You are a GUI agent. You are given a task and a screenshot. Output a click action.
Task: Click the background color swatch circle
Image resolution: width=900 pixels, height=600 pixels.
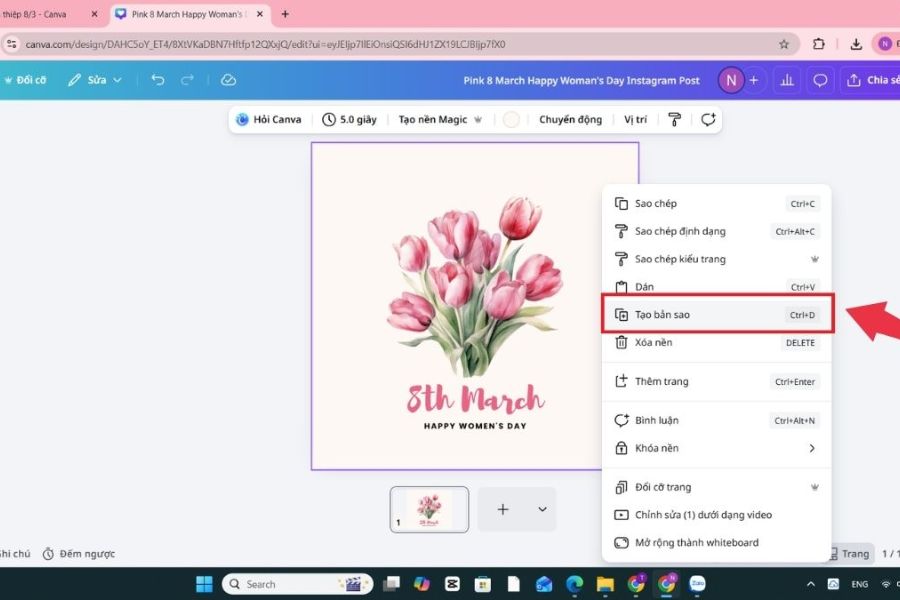click(x=511, y=119)
